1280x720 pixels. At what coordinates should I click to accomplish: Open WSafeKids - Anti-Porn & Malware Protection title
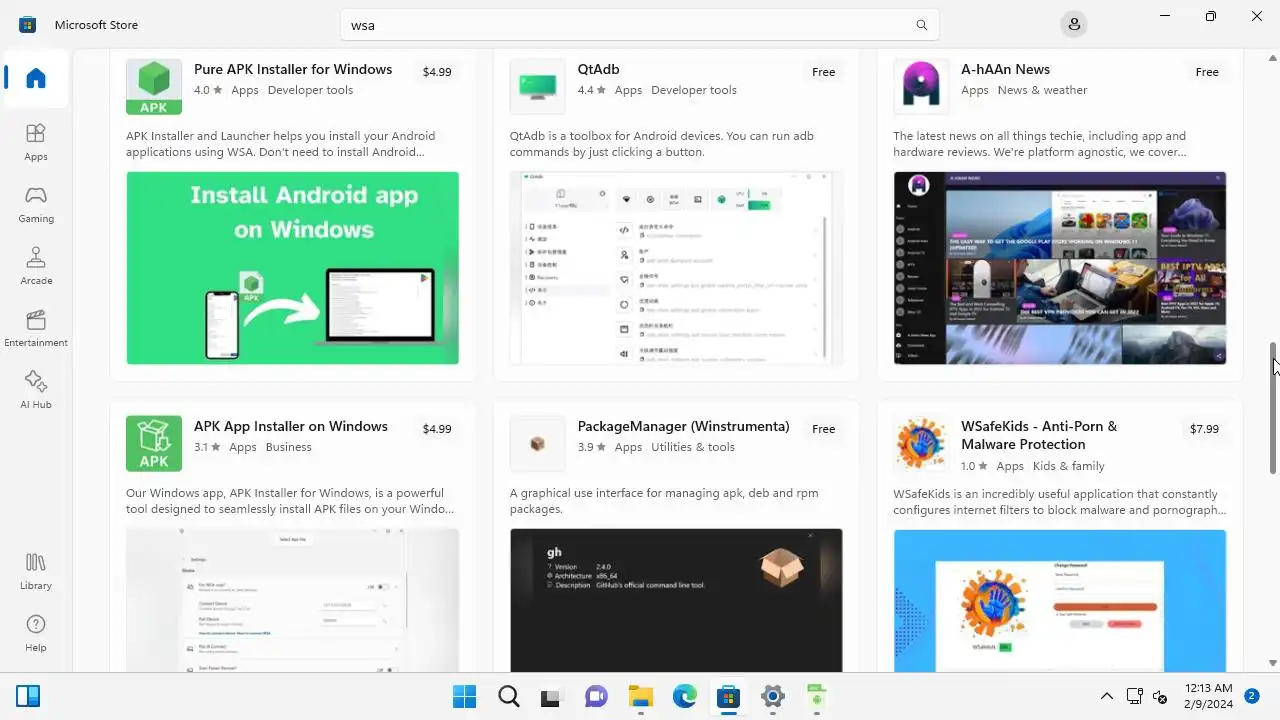tap(1039, 435)
